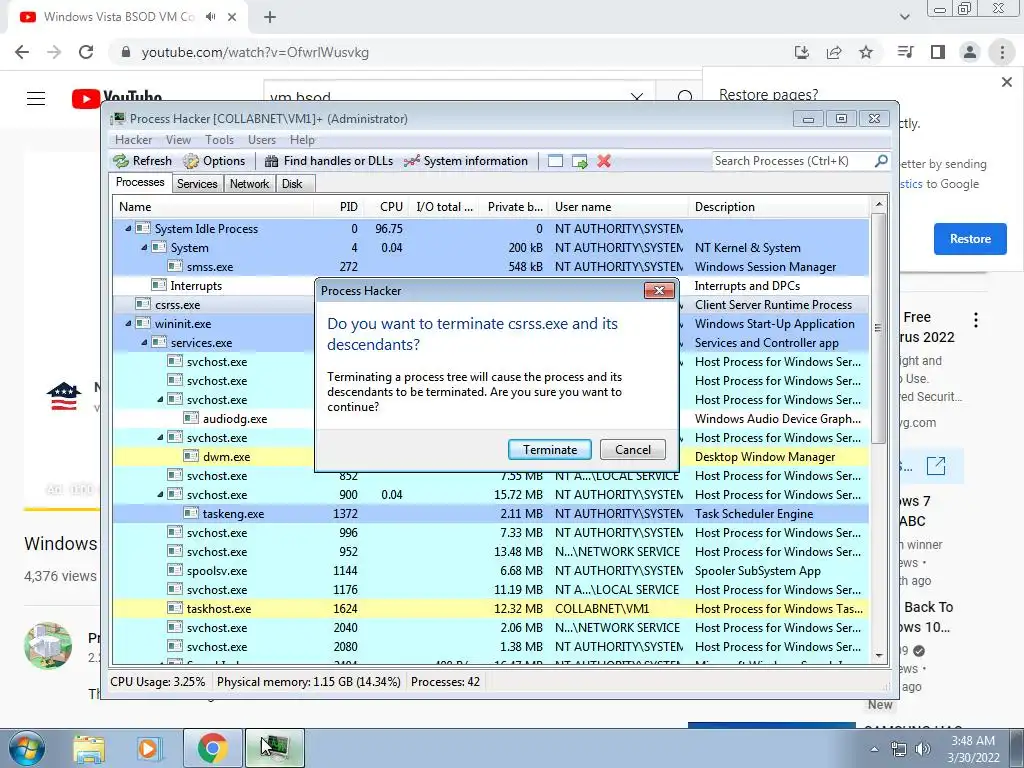Screen dimensions: 1024x768
Task: Click the find window and thread icon
Action: point(579,161)
